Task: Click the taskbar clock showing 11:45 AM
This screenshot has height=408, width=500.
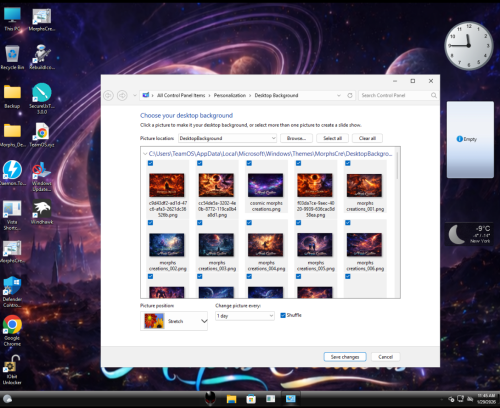Action: 486,399
